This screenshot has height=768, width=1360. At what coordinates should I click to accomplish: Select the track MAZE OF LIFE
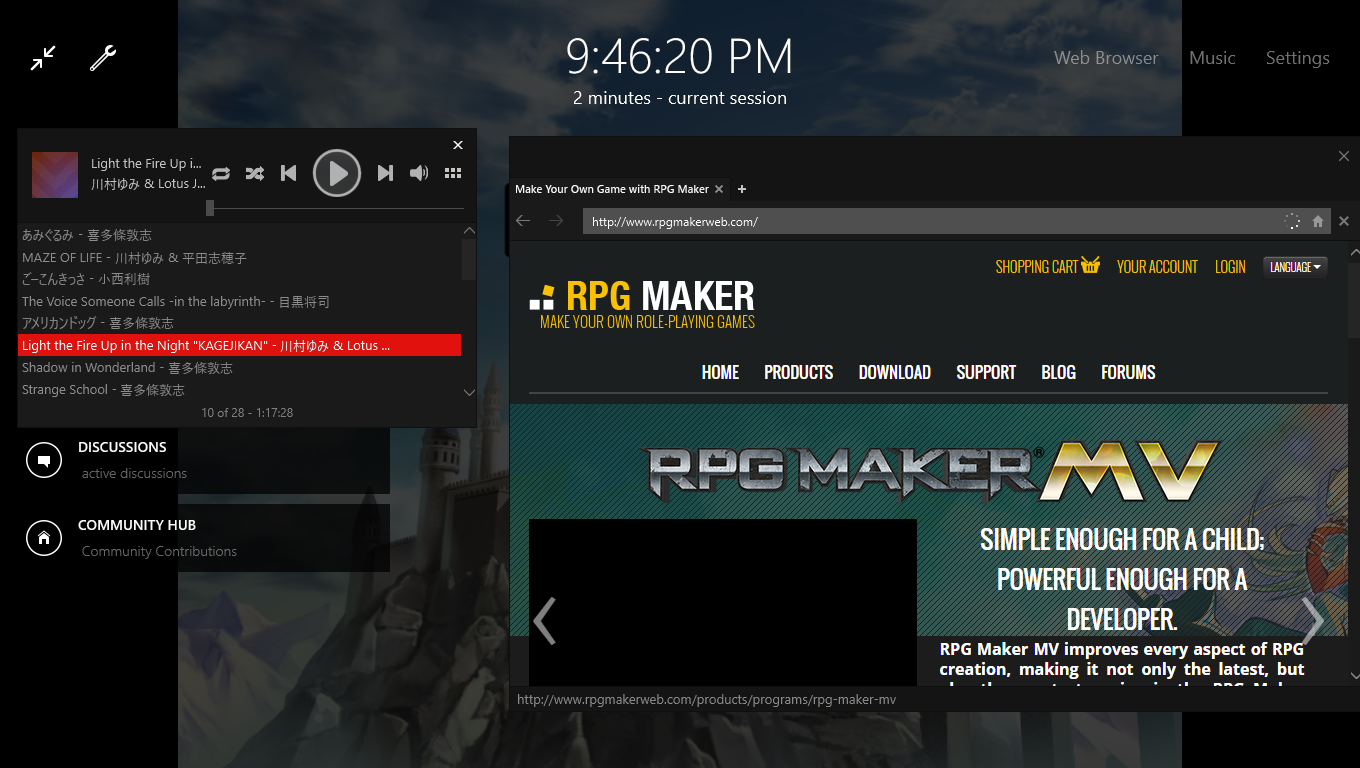[x=240, y=257]
